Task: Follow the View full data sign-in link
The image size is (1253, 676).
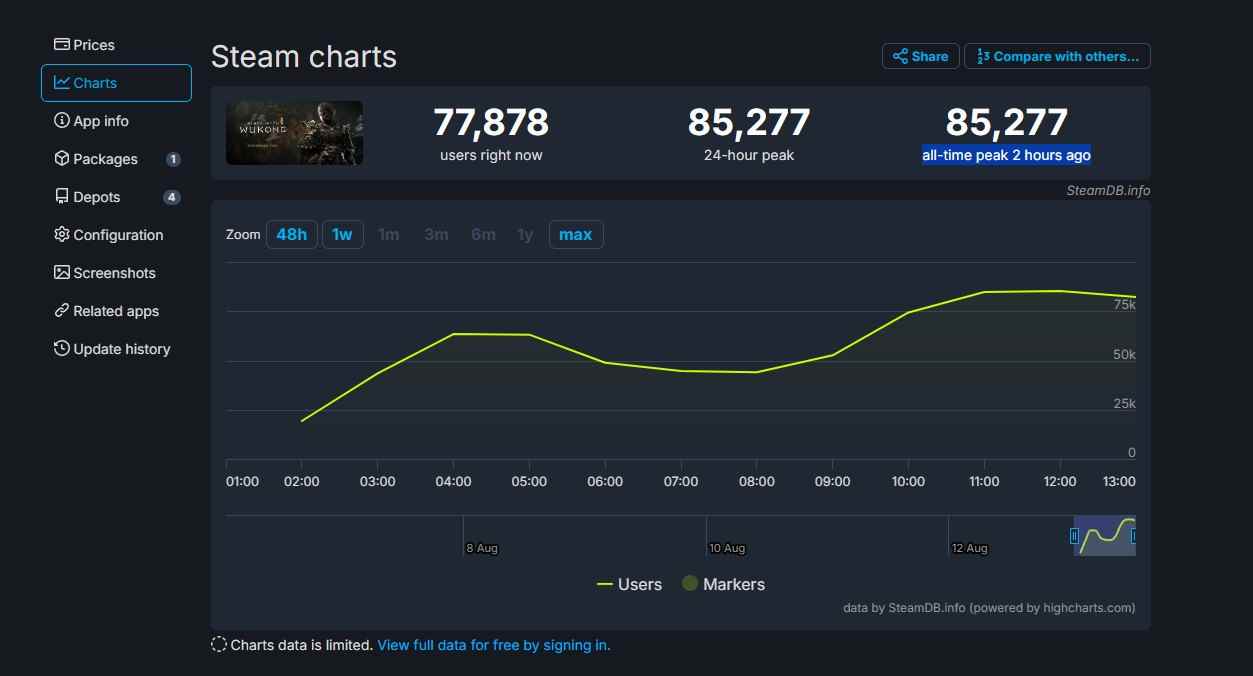Action: coord(493,645)
